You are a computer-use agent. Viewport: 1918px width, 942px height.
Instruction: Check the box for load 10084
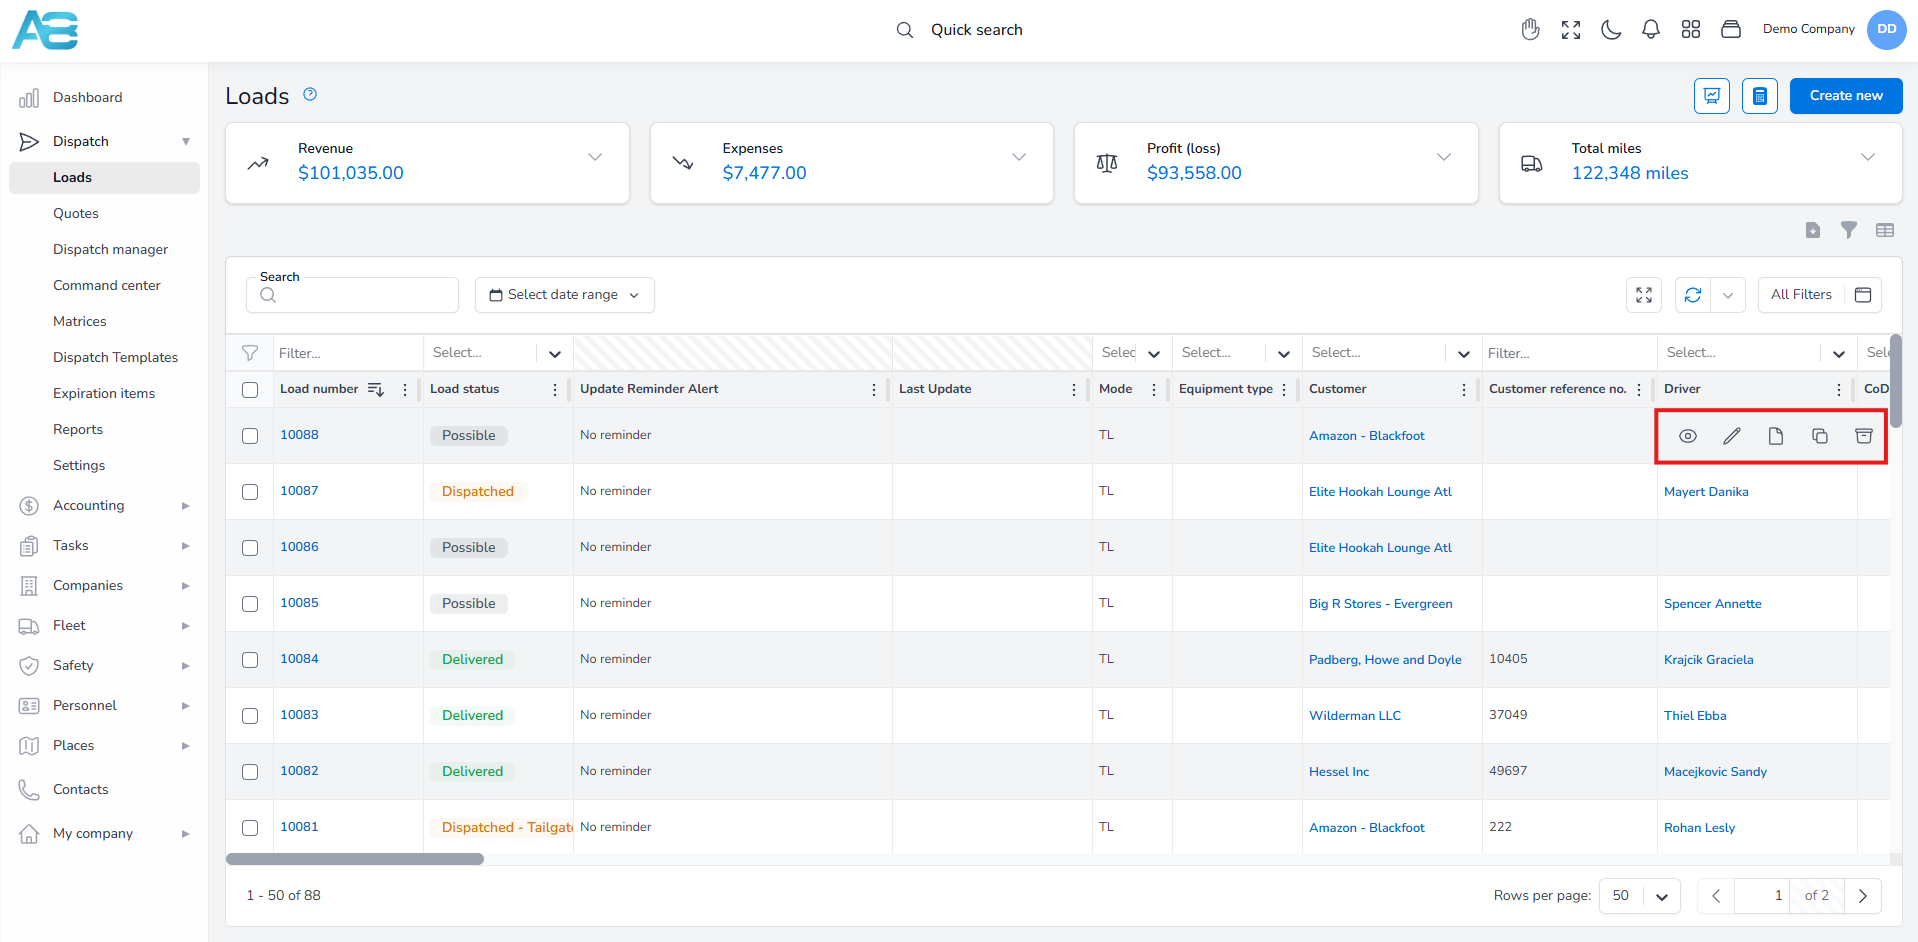(250, 660)
